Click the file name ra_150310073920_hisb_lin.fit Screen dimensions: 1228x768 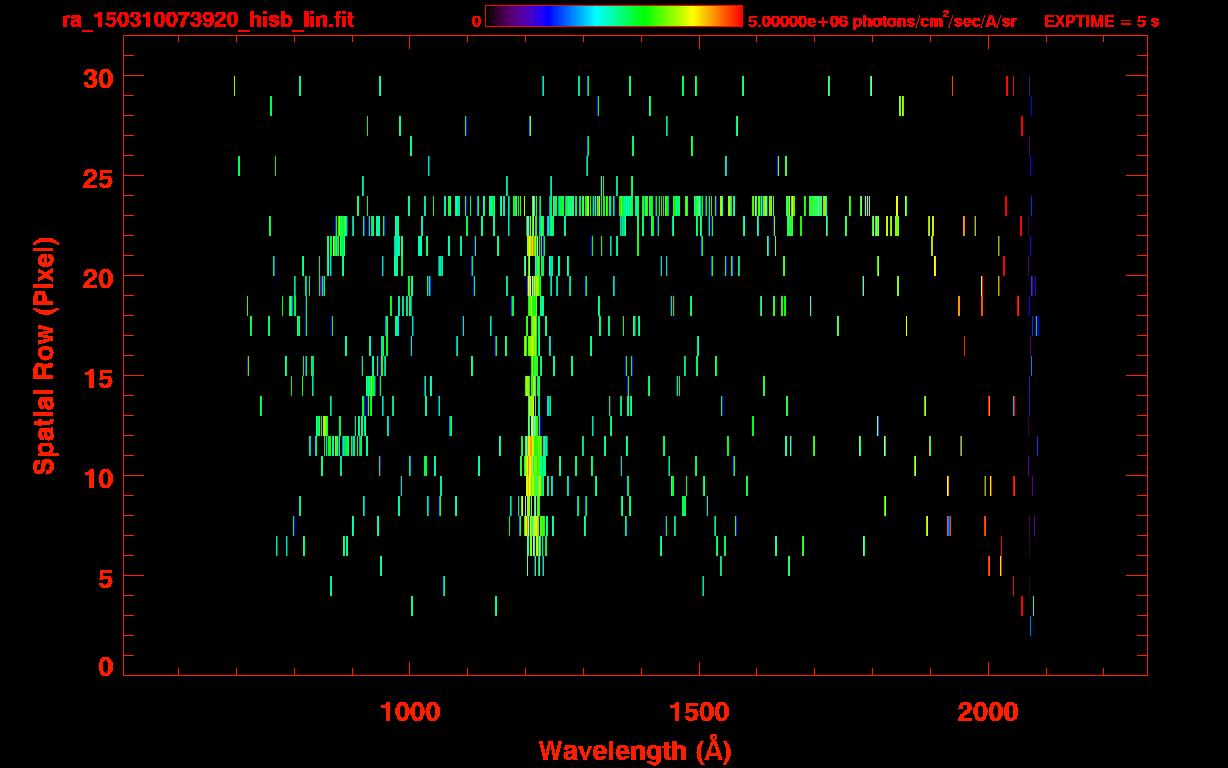[x=207, y=20]
